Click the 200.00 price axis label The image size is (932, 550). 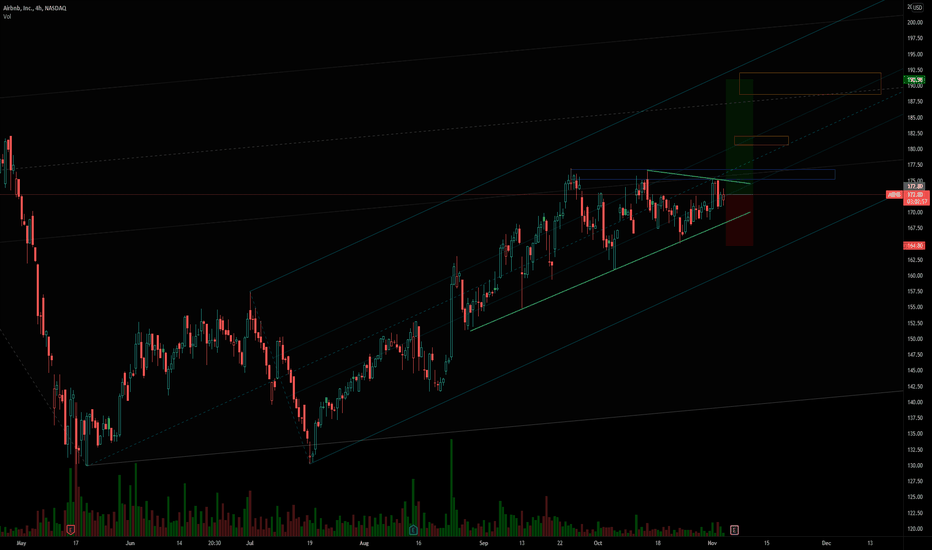click(x=914, y=23)
